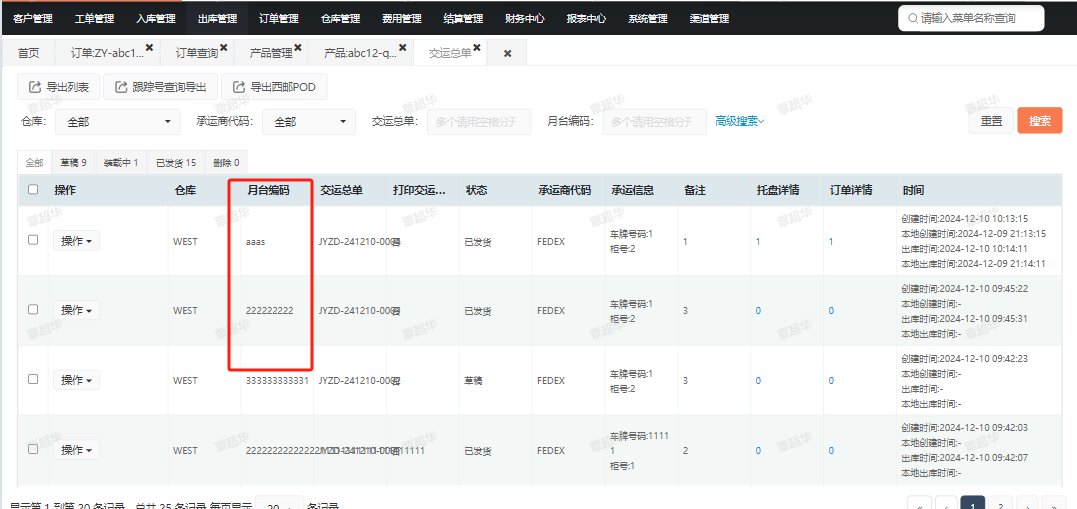Tick the checkbox for row 222222222

pyautogui.click(x=33, y=309)
